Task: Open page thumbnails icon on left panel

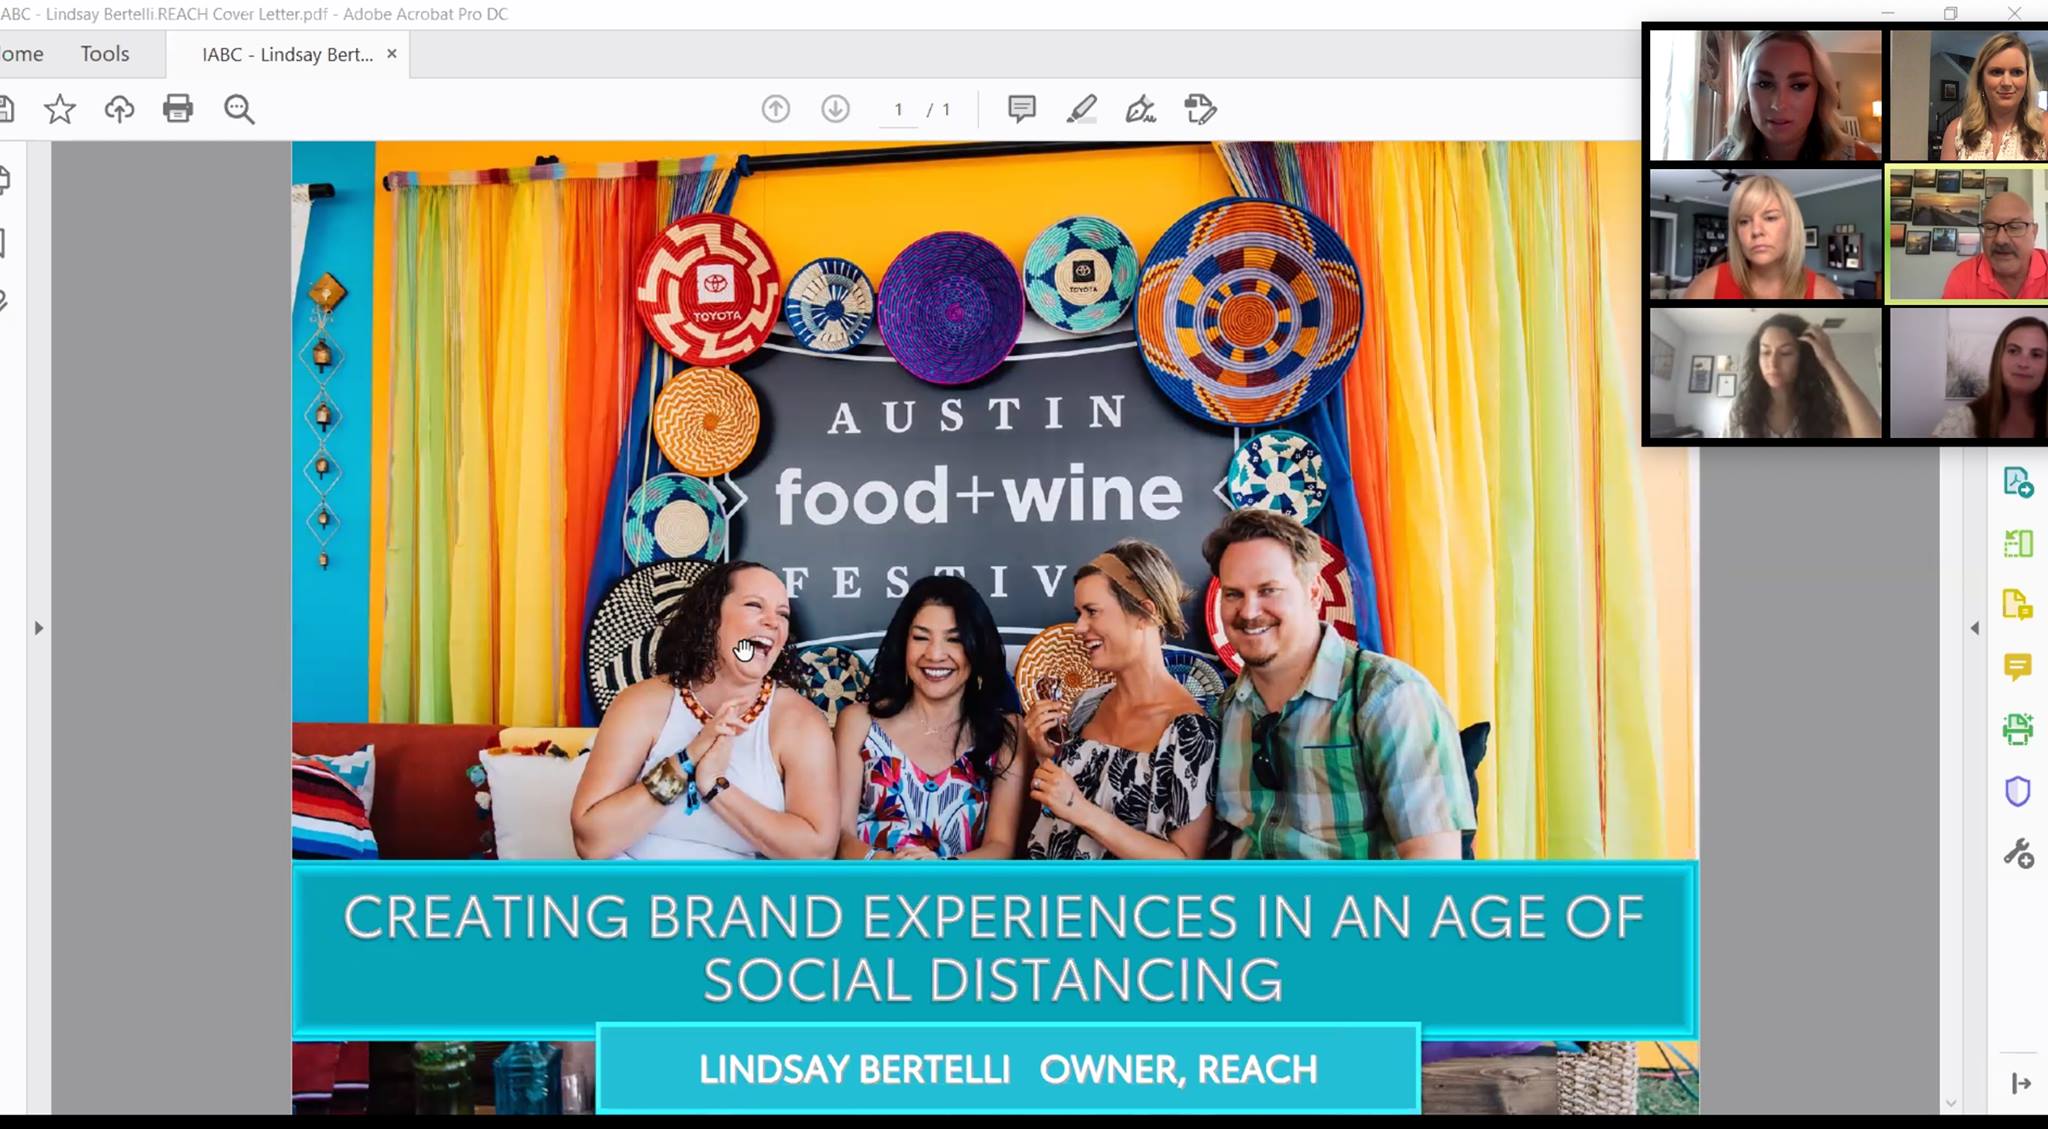Action: [x=5, y=180]
